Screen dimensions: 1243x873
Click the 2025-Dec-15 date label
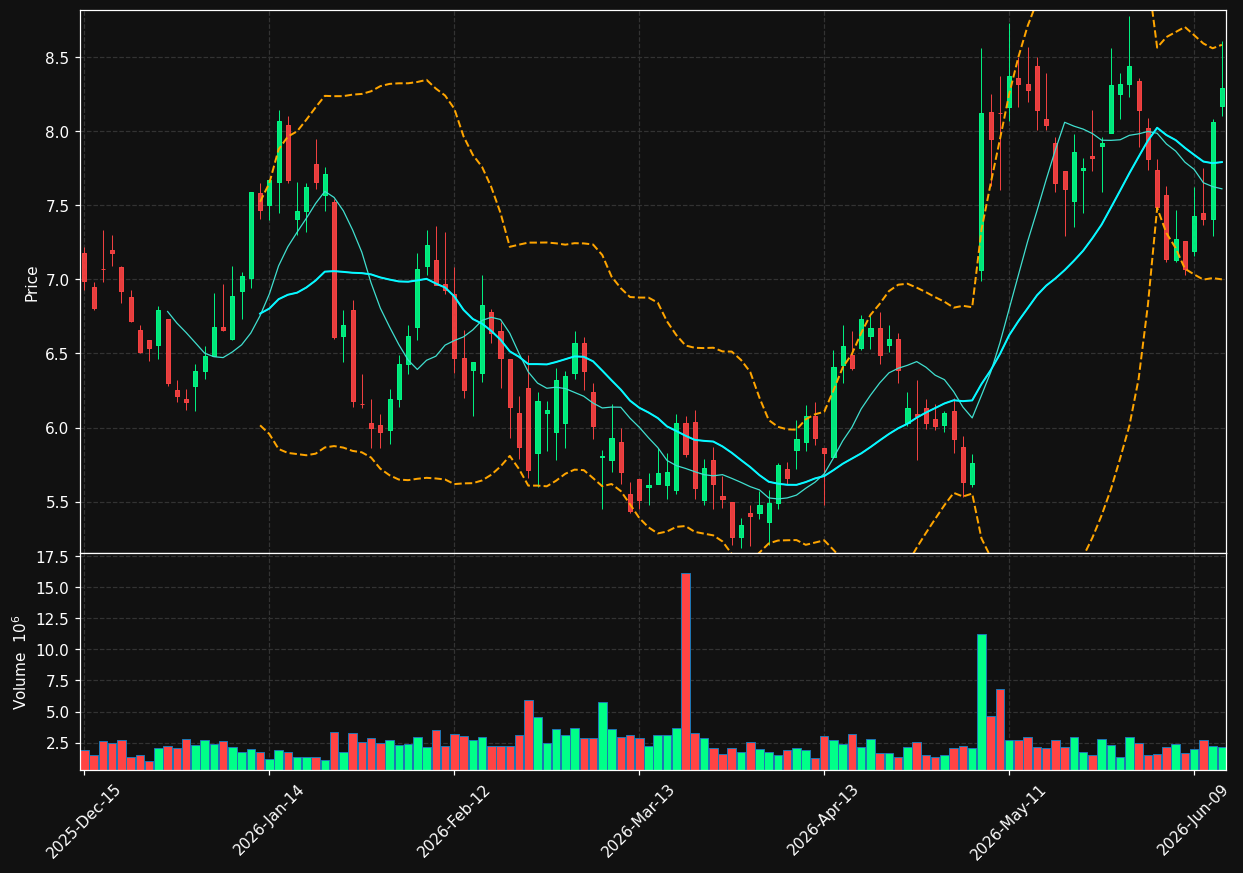(84, 822)
